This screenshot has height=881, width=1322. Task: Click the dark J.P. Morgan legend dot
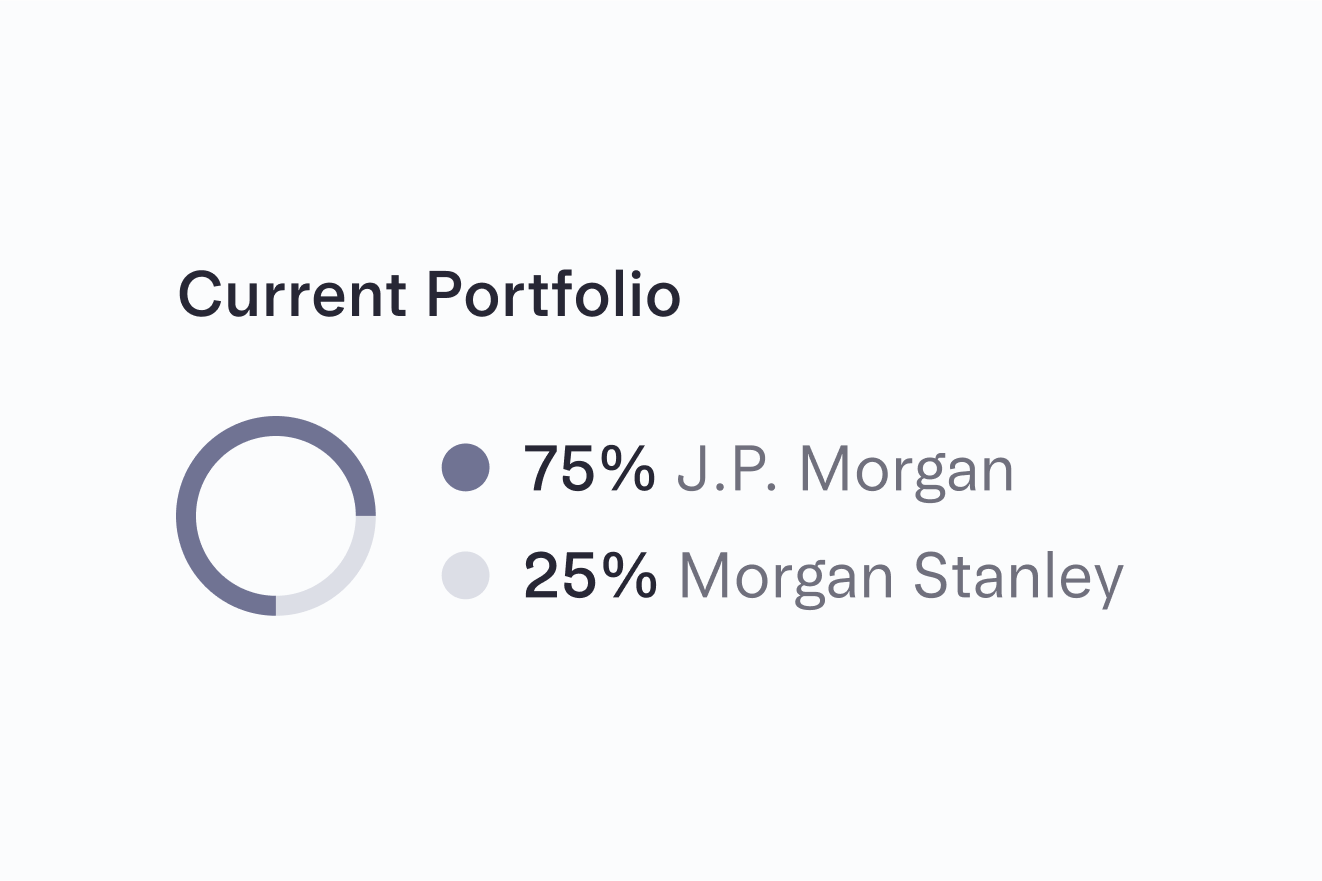pos(465,468)
